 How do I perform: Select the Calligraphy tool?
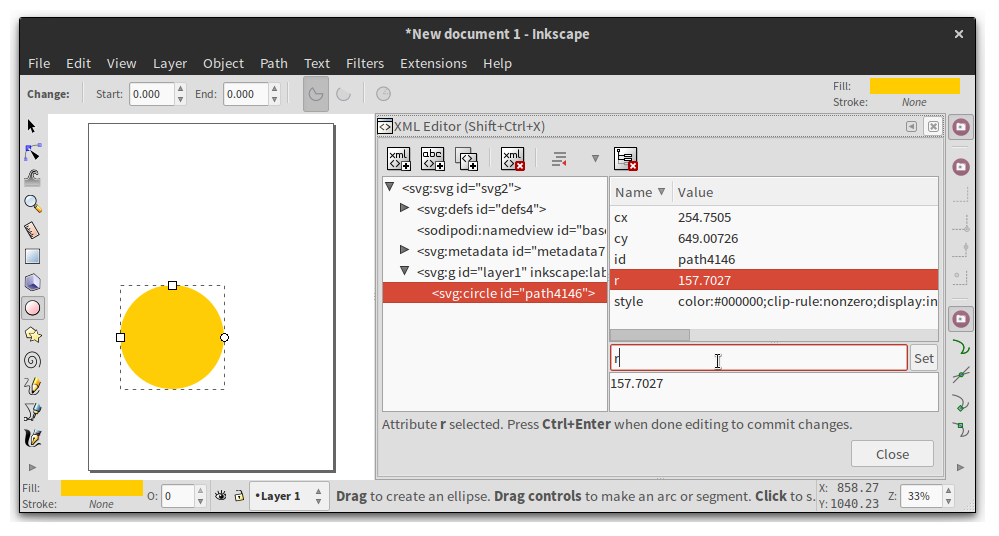click(32, 438)
